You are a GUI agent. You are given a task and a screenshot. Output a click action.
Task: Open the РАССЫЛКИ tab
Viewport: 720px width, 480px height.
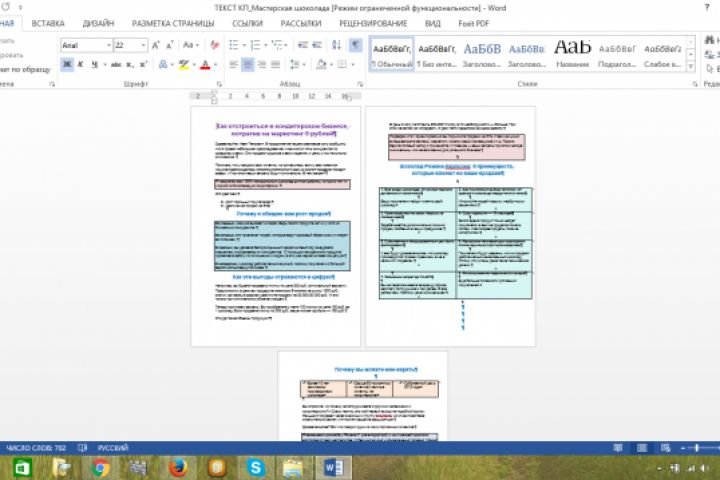tap(301, 23)
